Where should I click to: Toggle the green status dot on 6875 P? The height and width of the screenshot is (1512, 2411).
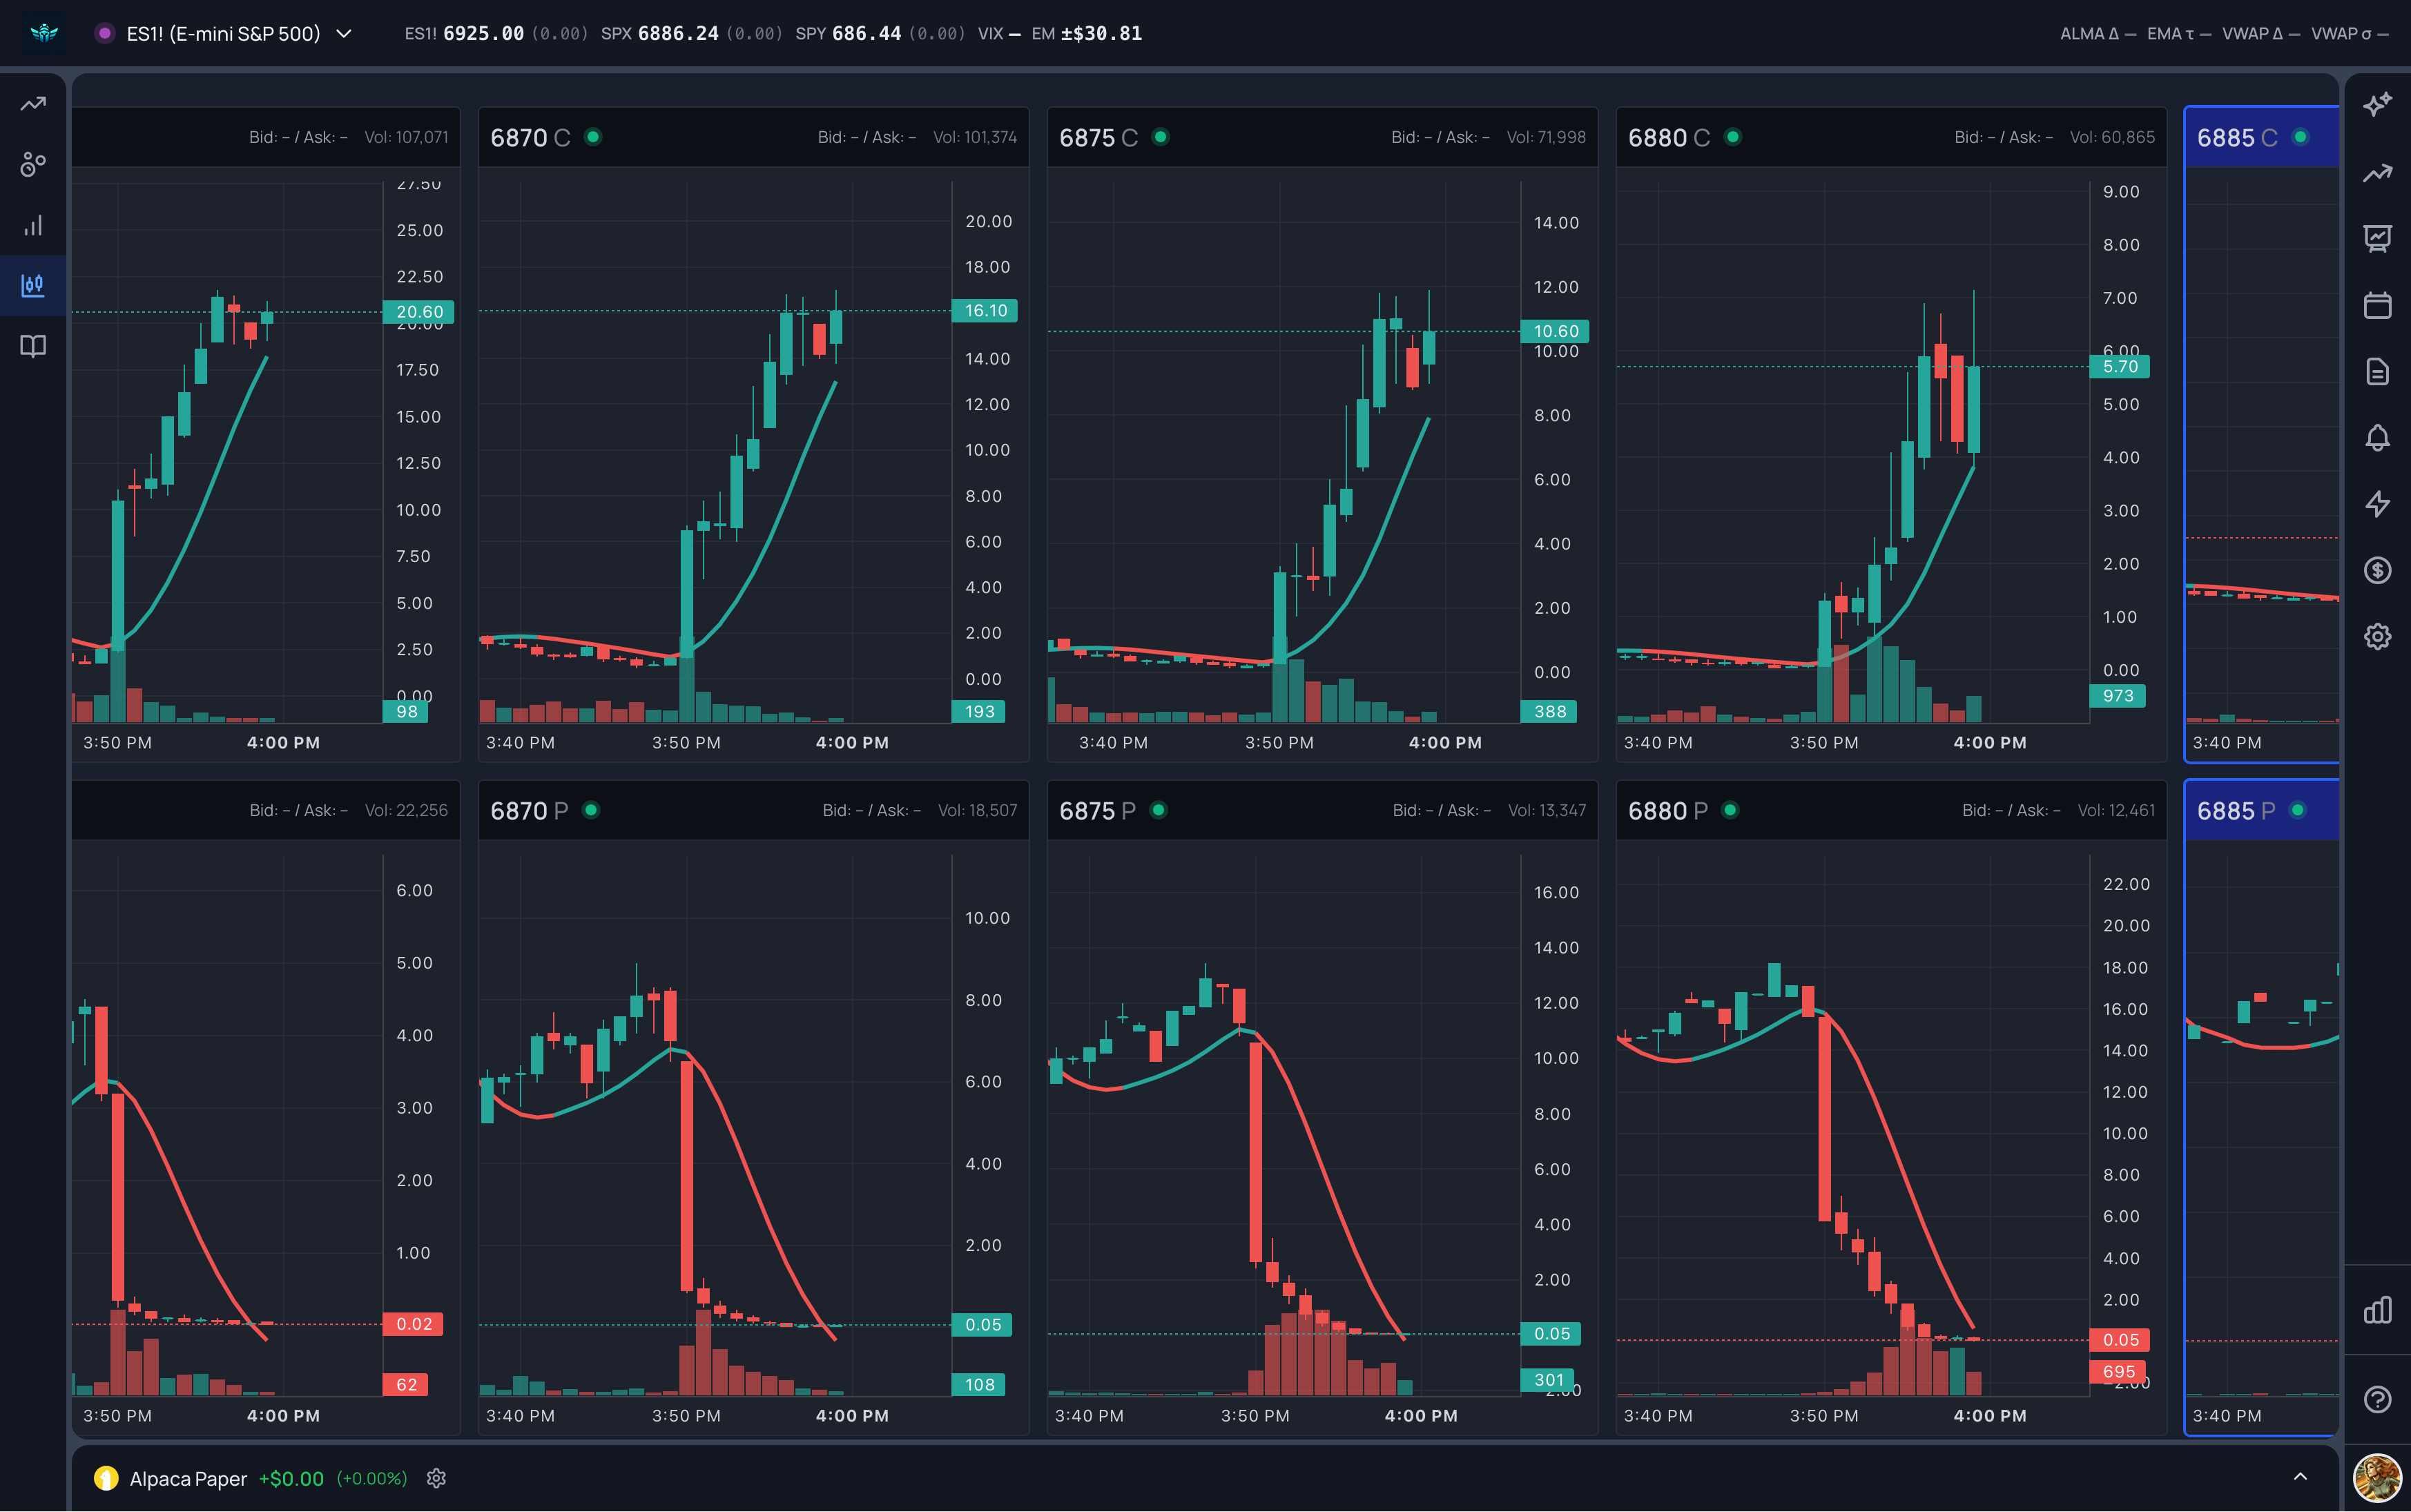[1158, 810]
